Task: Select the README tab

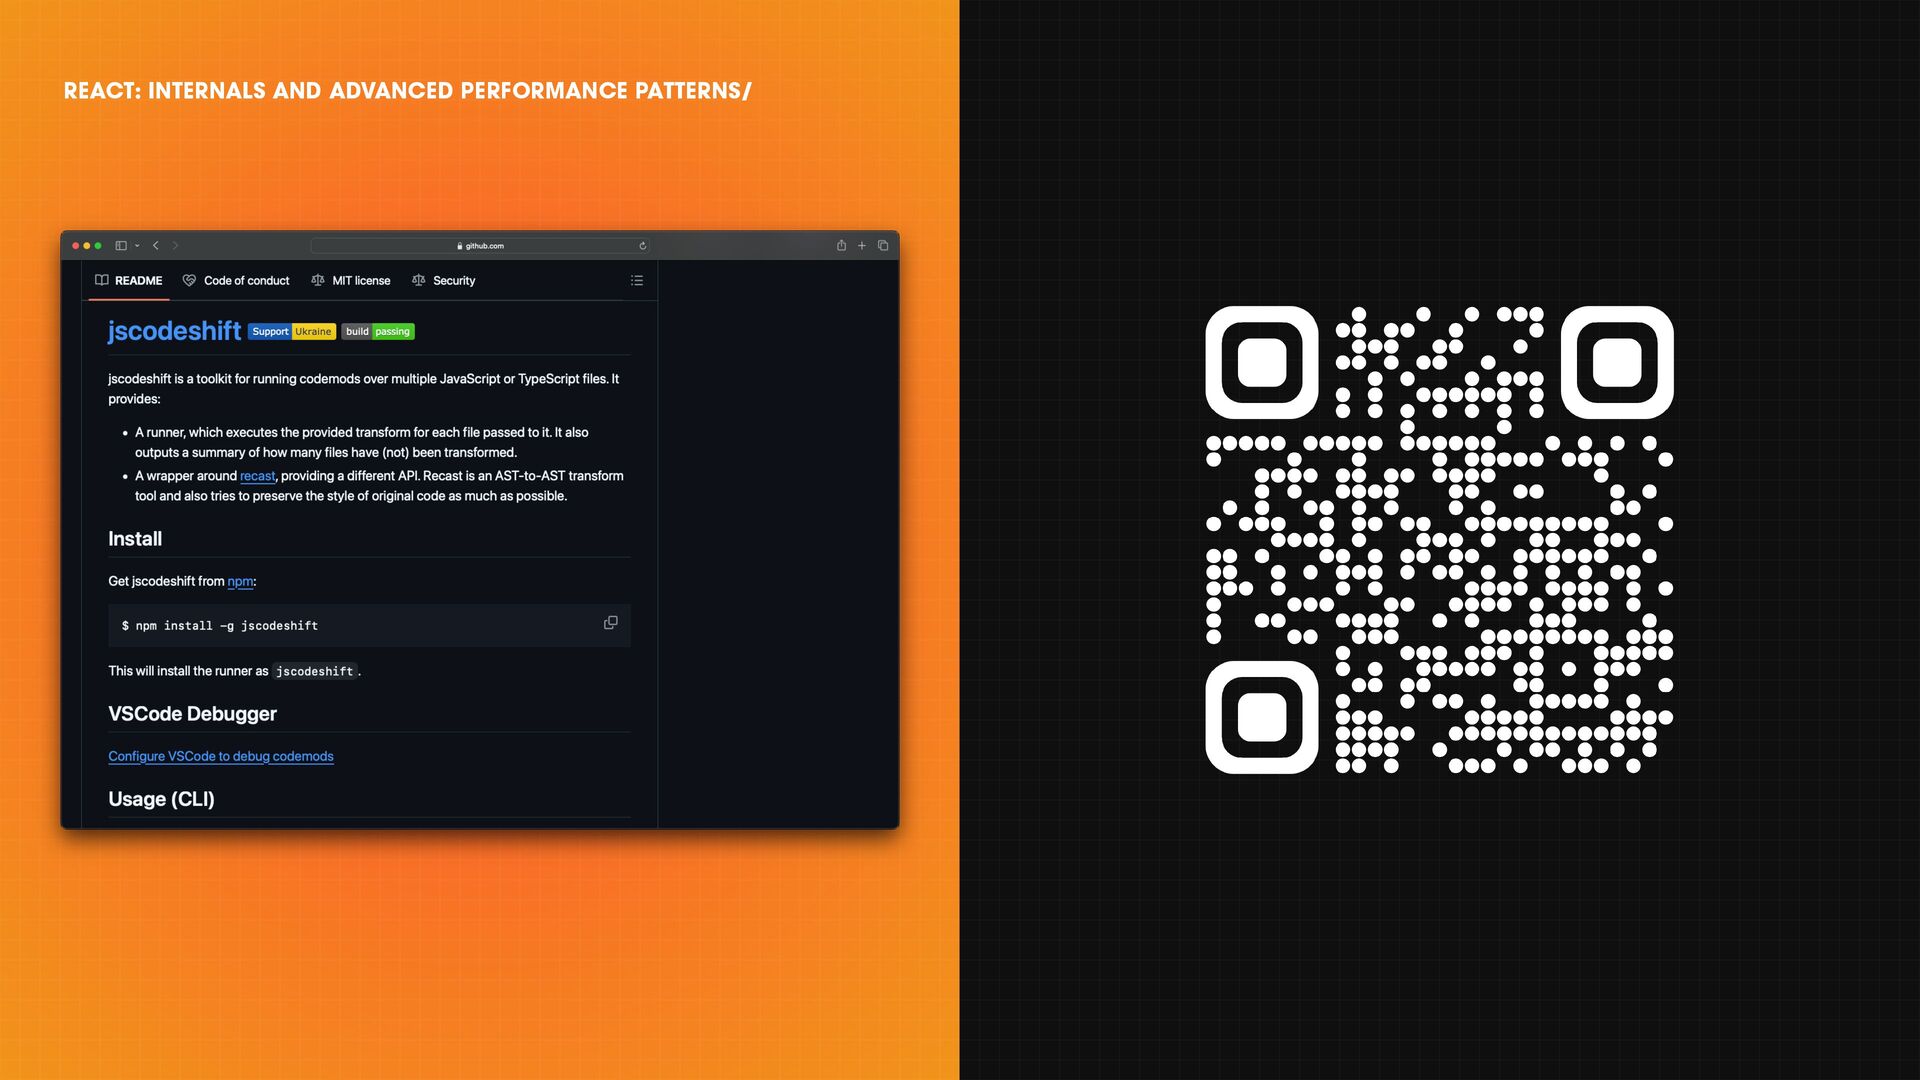Action: point(129,281)
